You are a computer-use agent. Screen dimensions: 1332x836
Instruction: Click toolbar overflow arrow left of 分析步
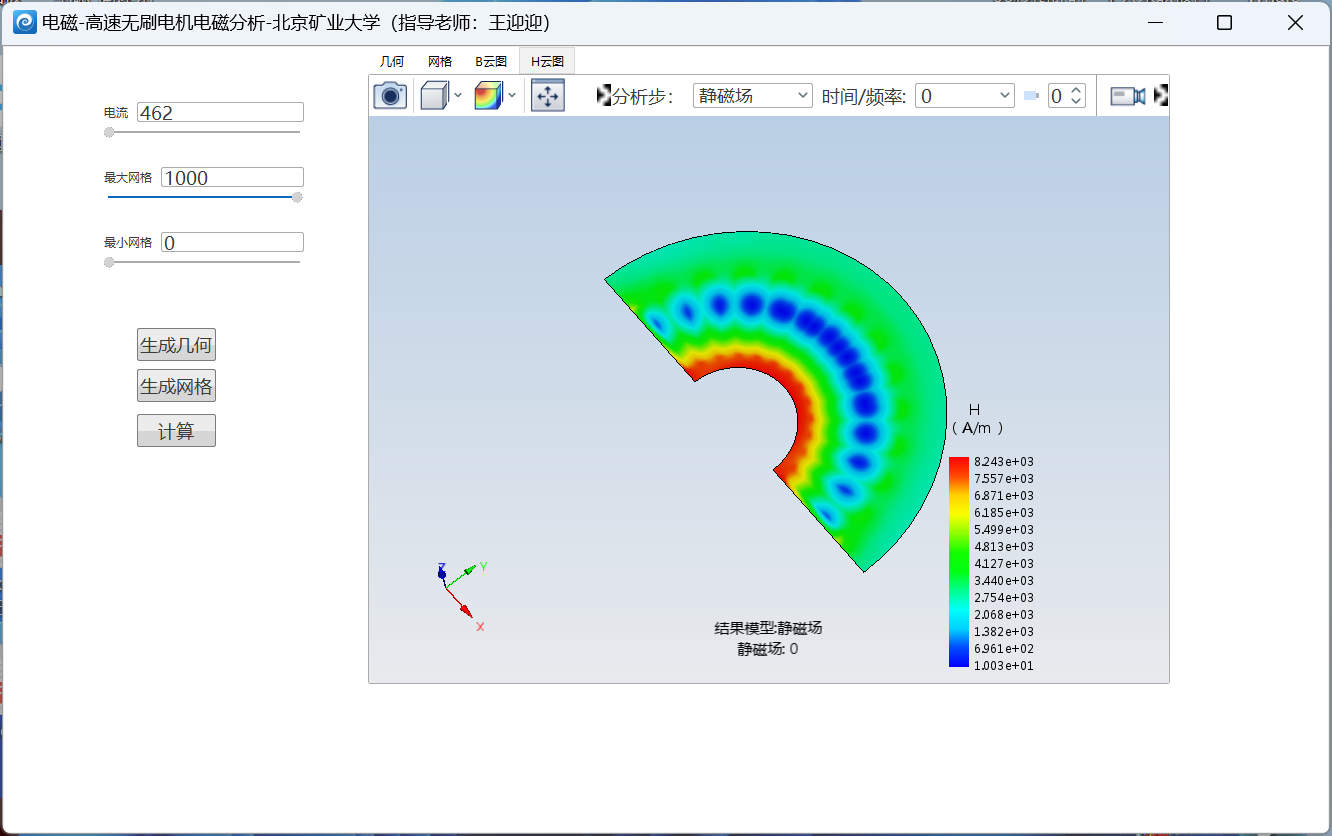(604, 96)
